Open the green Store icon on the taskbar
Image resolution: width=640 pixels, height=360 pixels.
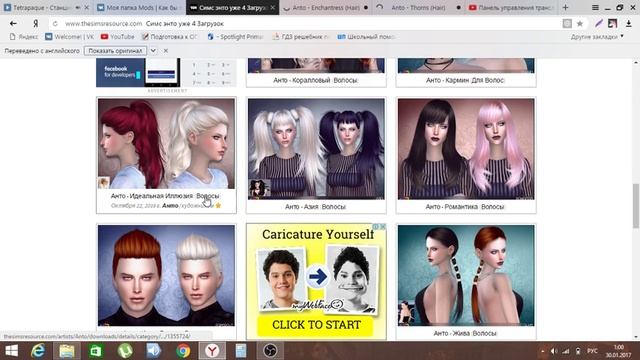(96, 351)
